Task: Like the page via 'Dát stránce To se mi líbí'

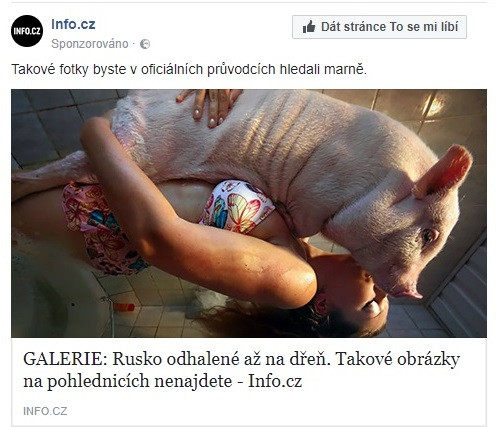Action: 379,27
